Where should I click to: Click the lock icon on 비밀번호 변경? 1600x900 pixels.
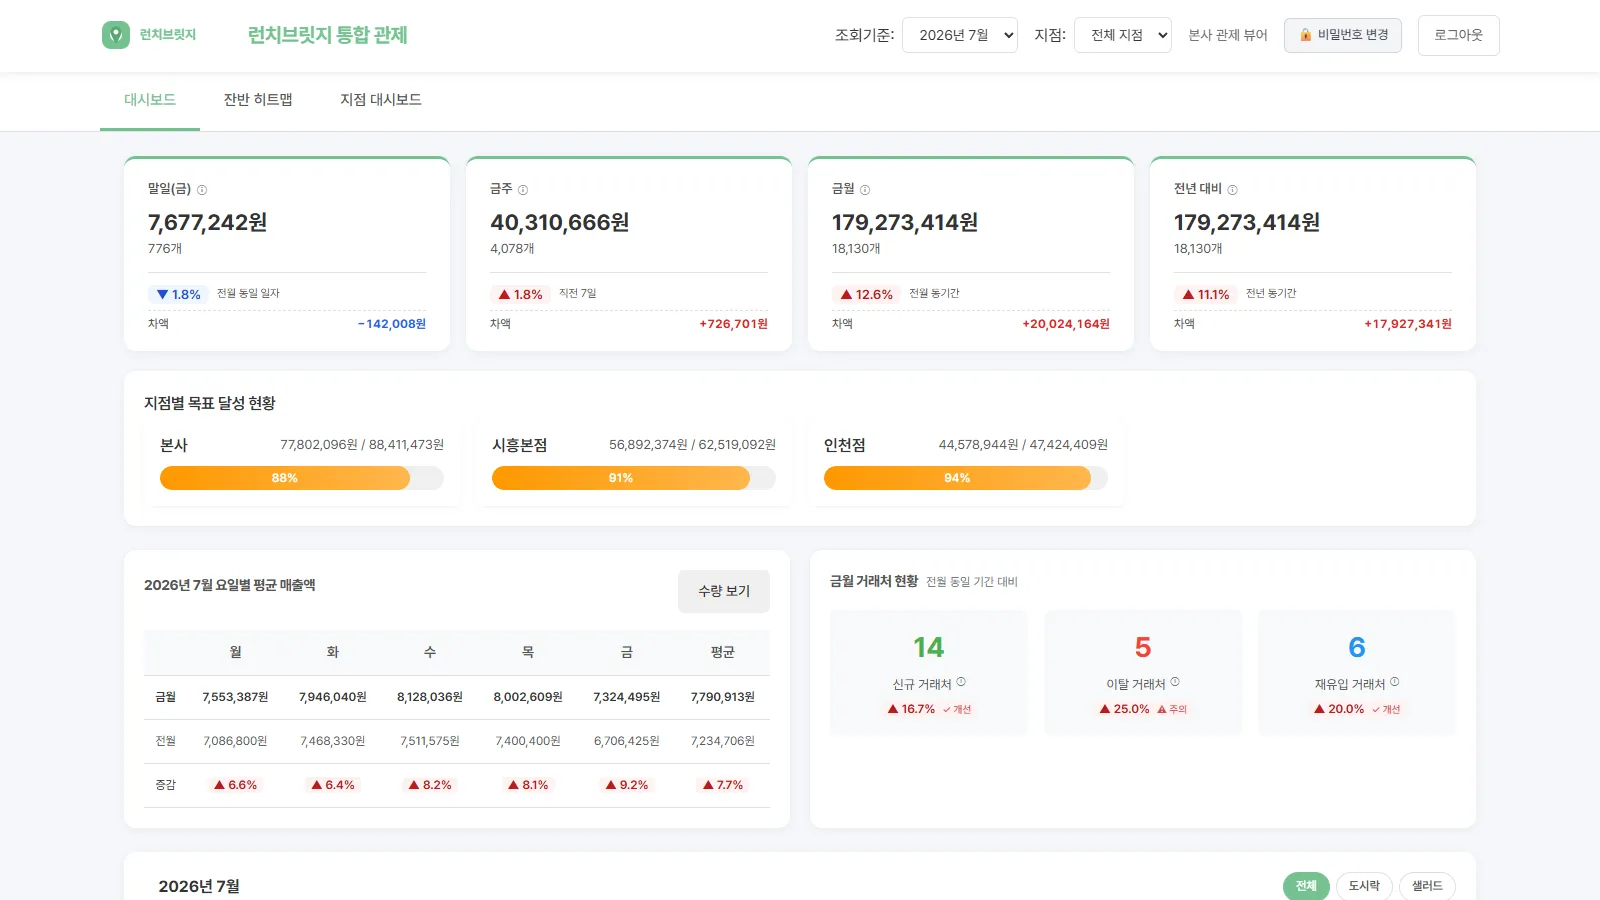pos(1305,35)
